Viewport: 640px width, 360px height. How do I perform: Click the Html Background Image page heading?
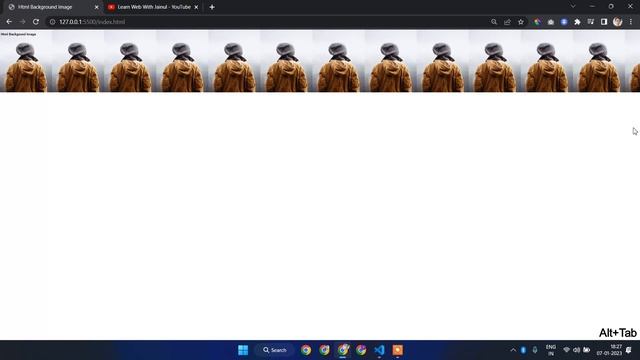[x=18, y=34]
